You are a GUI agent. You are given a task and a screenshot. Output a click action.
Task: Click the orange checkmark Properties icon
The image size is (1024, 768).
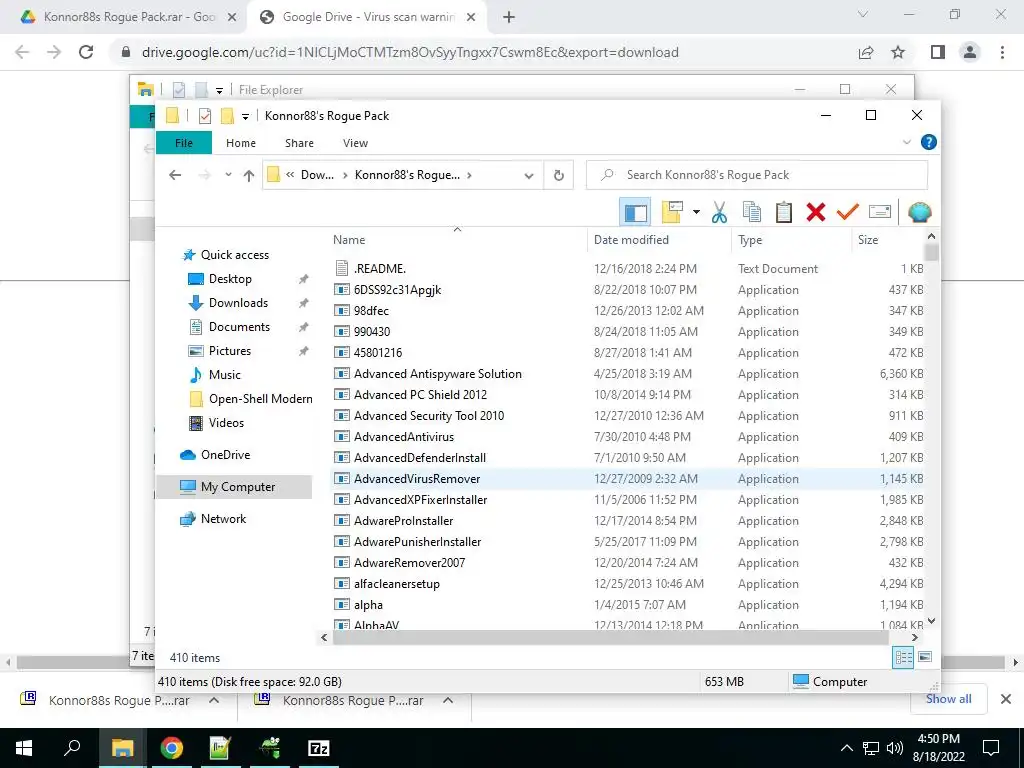coord(848,212)
